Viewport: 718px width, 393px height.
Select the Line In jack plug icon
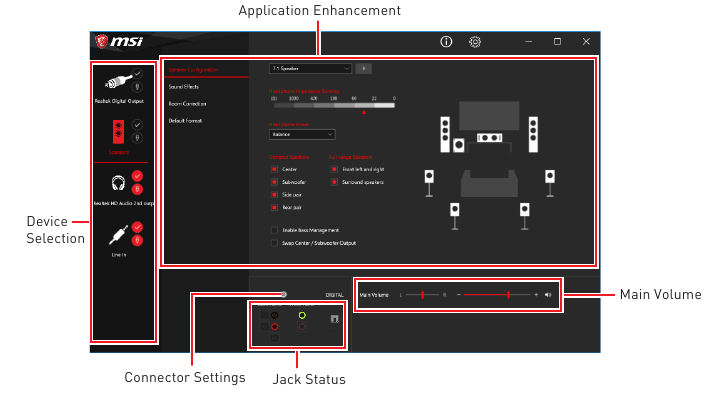tap(118, 235)
